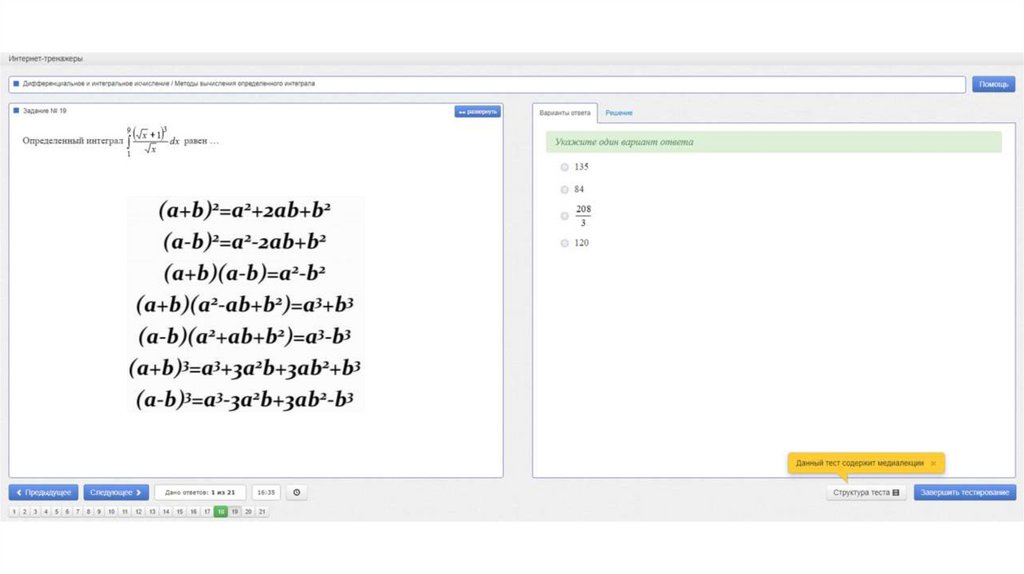Close the yellow media lectures notification
This screenshot has width=1024, height=574.
(933, 464)
